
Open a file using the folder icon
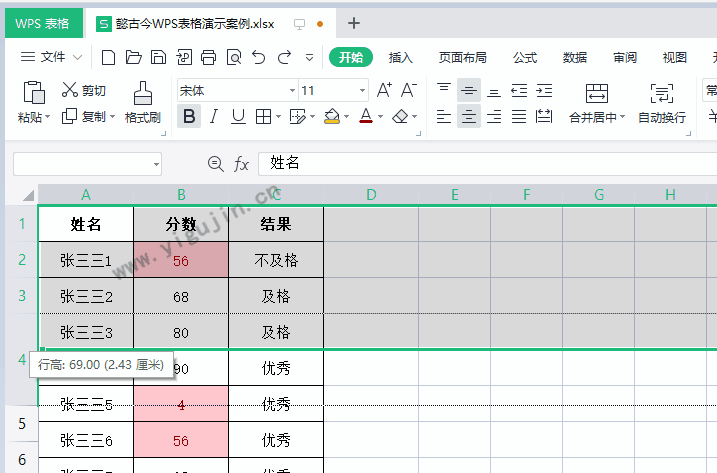click(x=134, y=58)
